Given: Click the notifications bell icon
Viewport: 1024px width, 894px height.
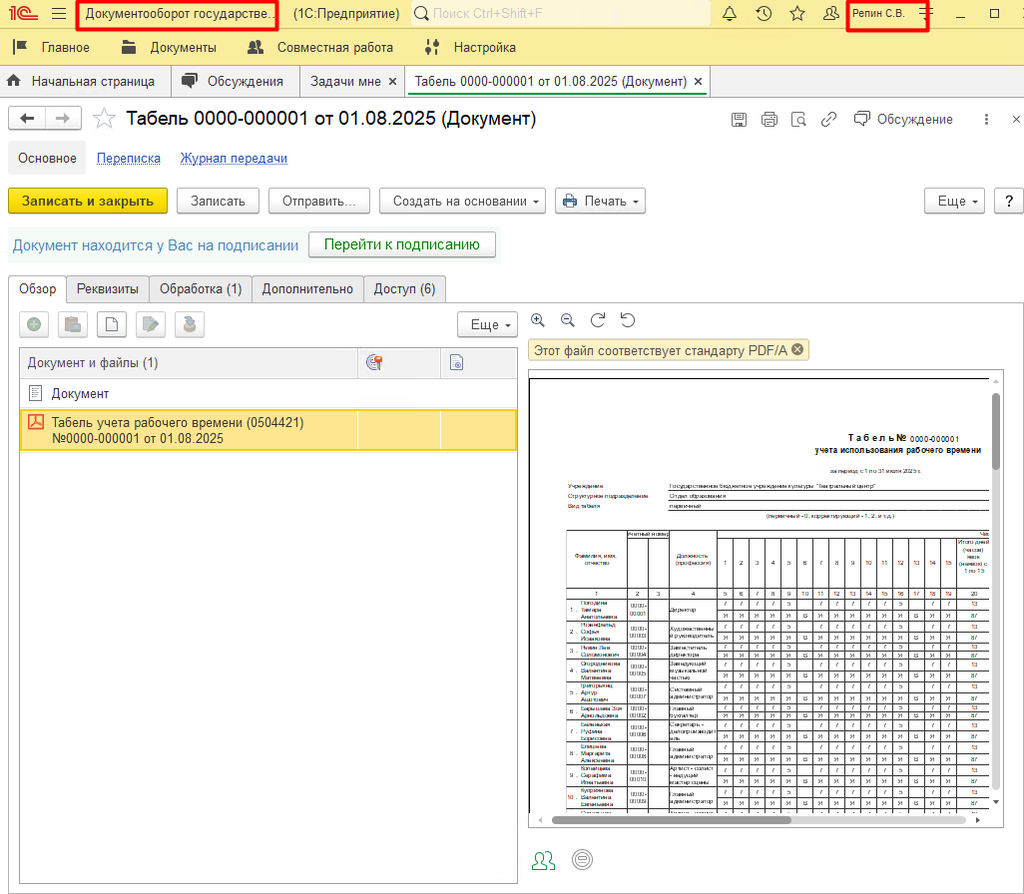Looking at the screenshot, I should [729, 14].
